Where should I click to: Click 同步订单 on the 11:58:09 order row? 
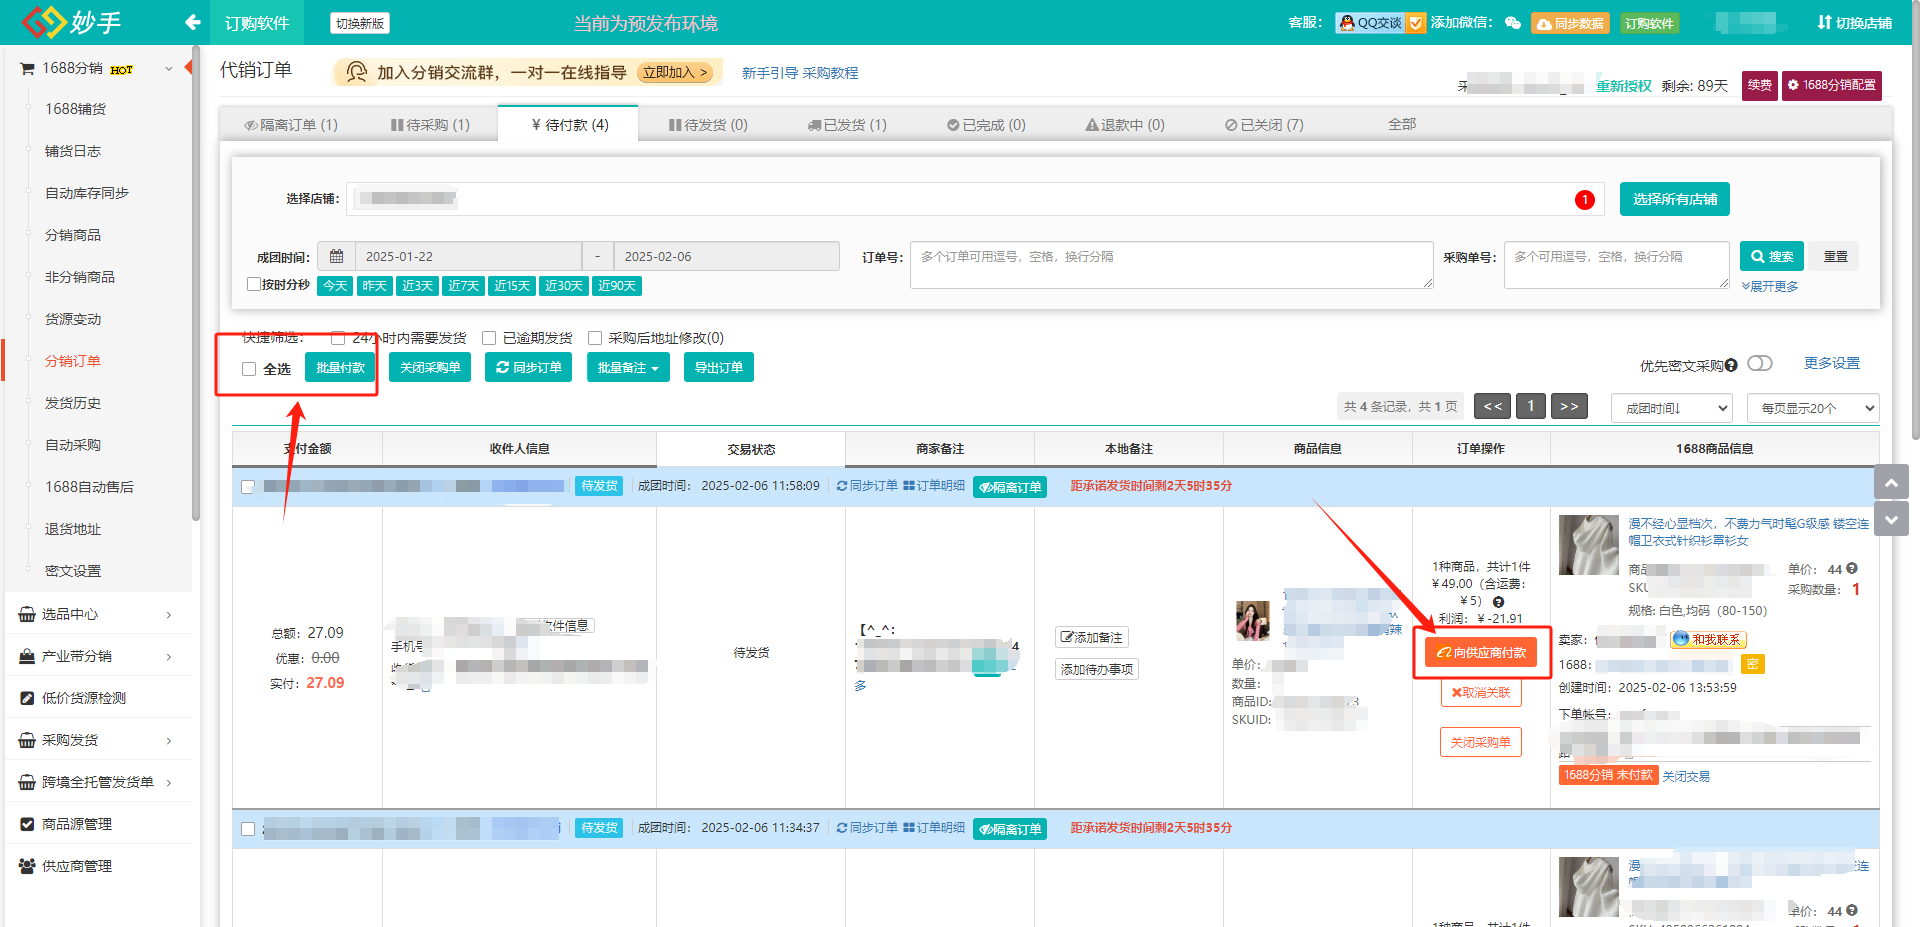[x=867, y=486]
